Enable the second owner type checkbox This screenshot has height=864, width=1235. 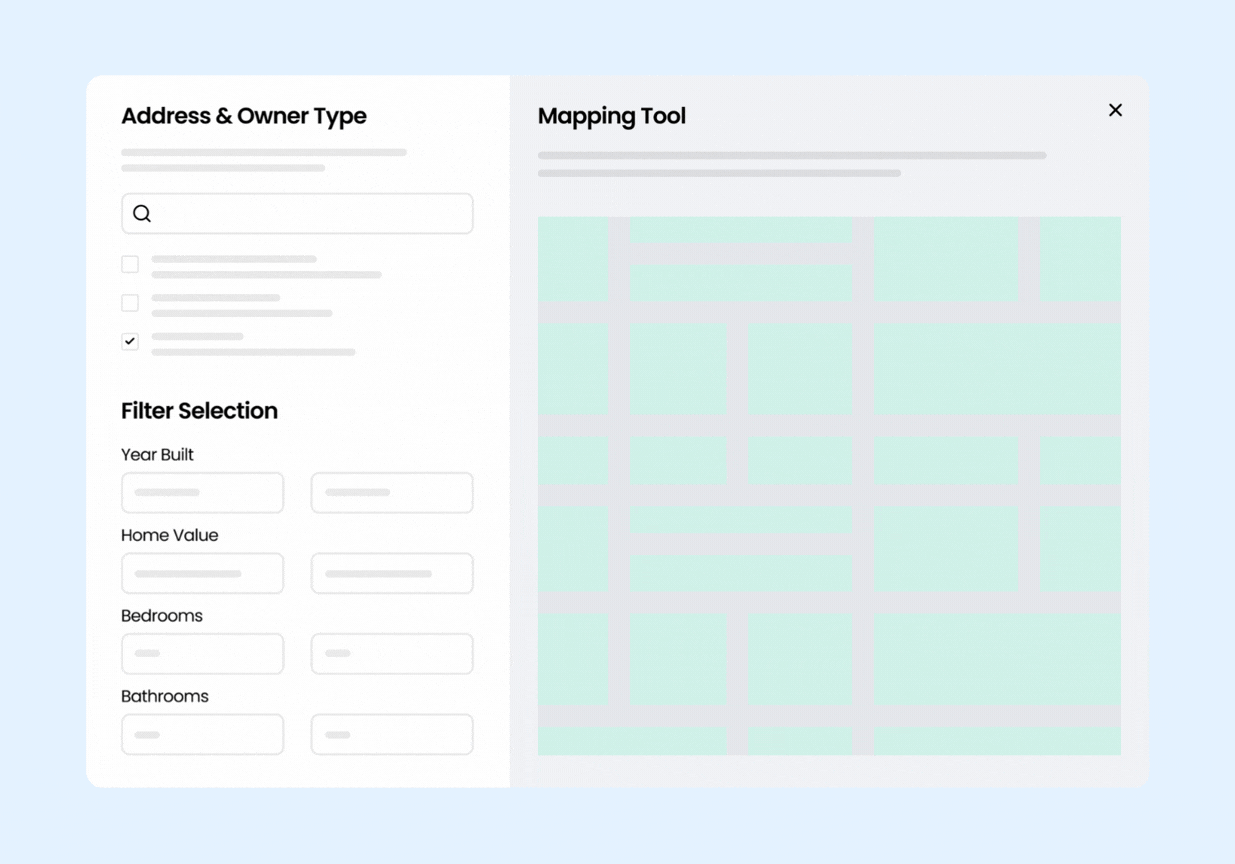coord(130,302)
